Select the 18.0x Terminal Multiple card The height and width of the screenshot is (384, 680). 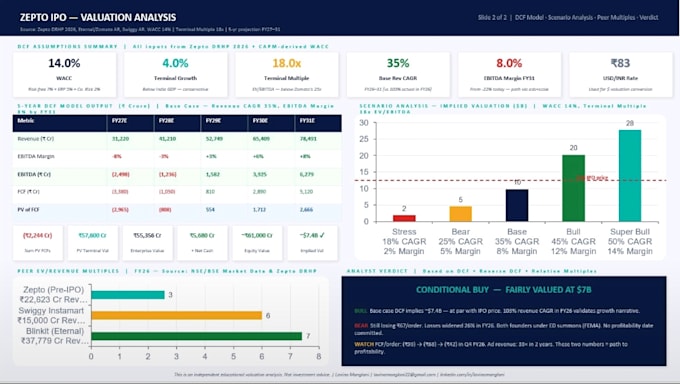click(x=287, y=75)
